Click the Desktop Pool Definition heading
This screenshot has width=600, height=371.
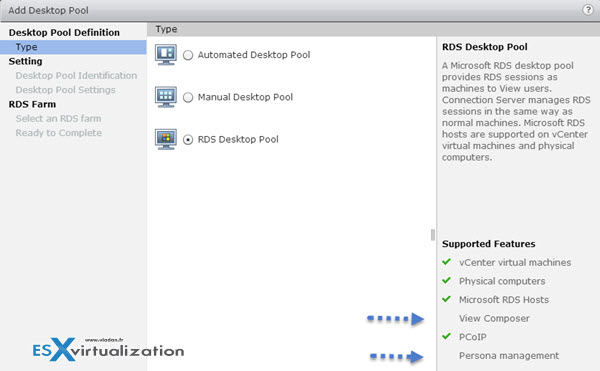[x=64, y=33]
